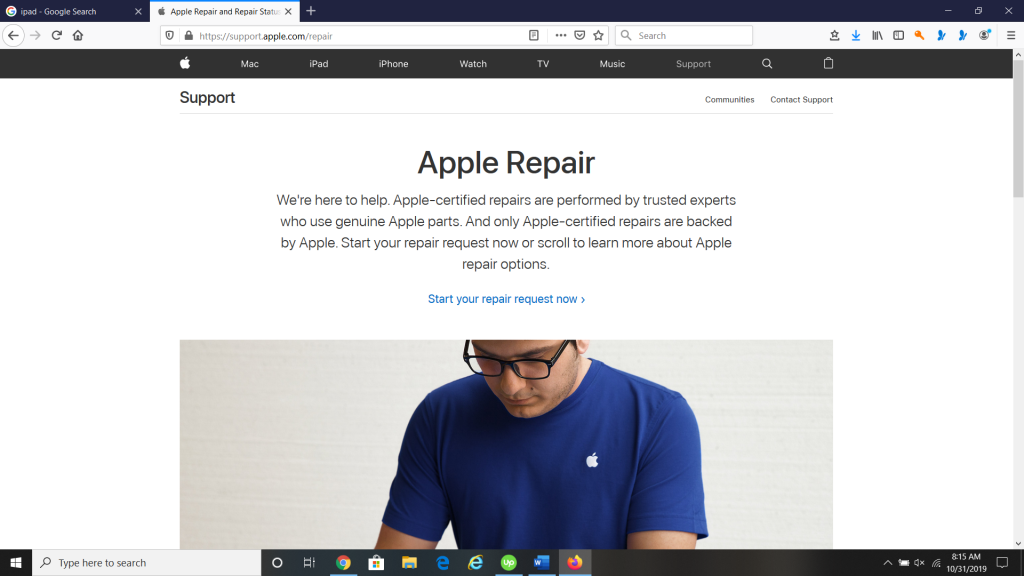Viewport: 1024px width, 576px height.
Task: Close the Apple Repair tab
Action: click(288, 11)
